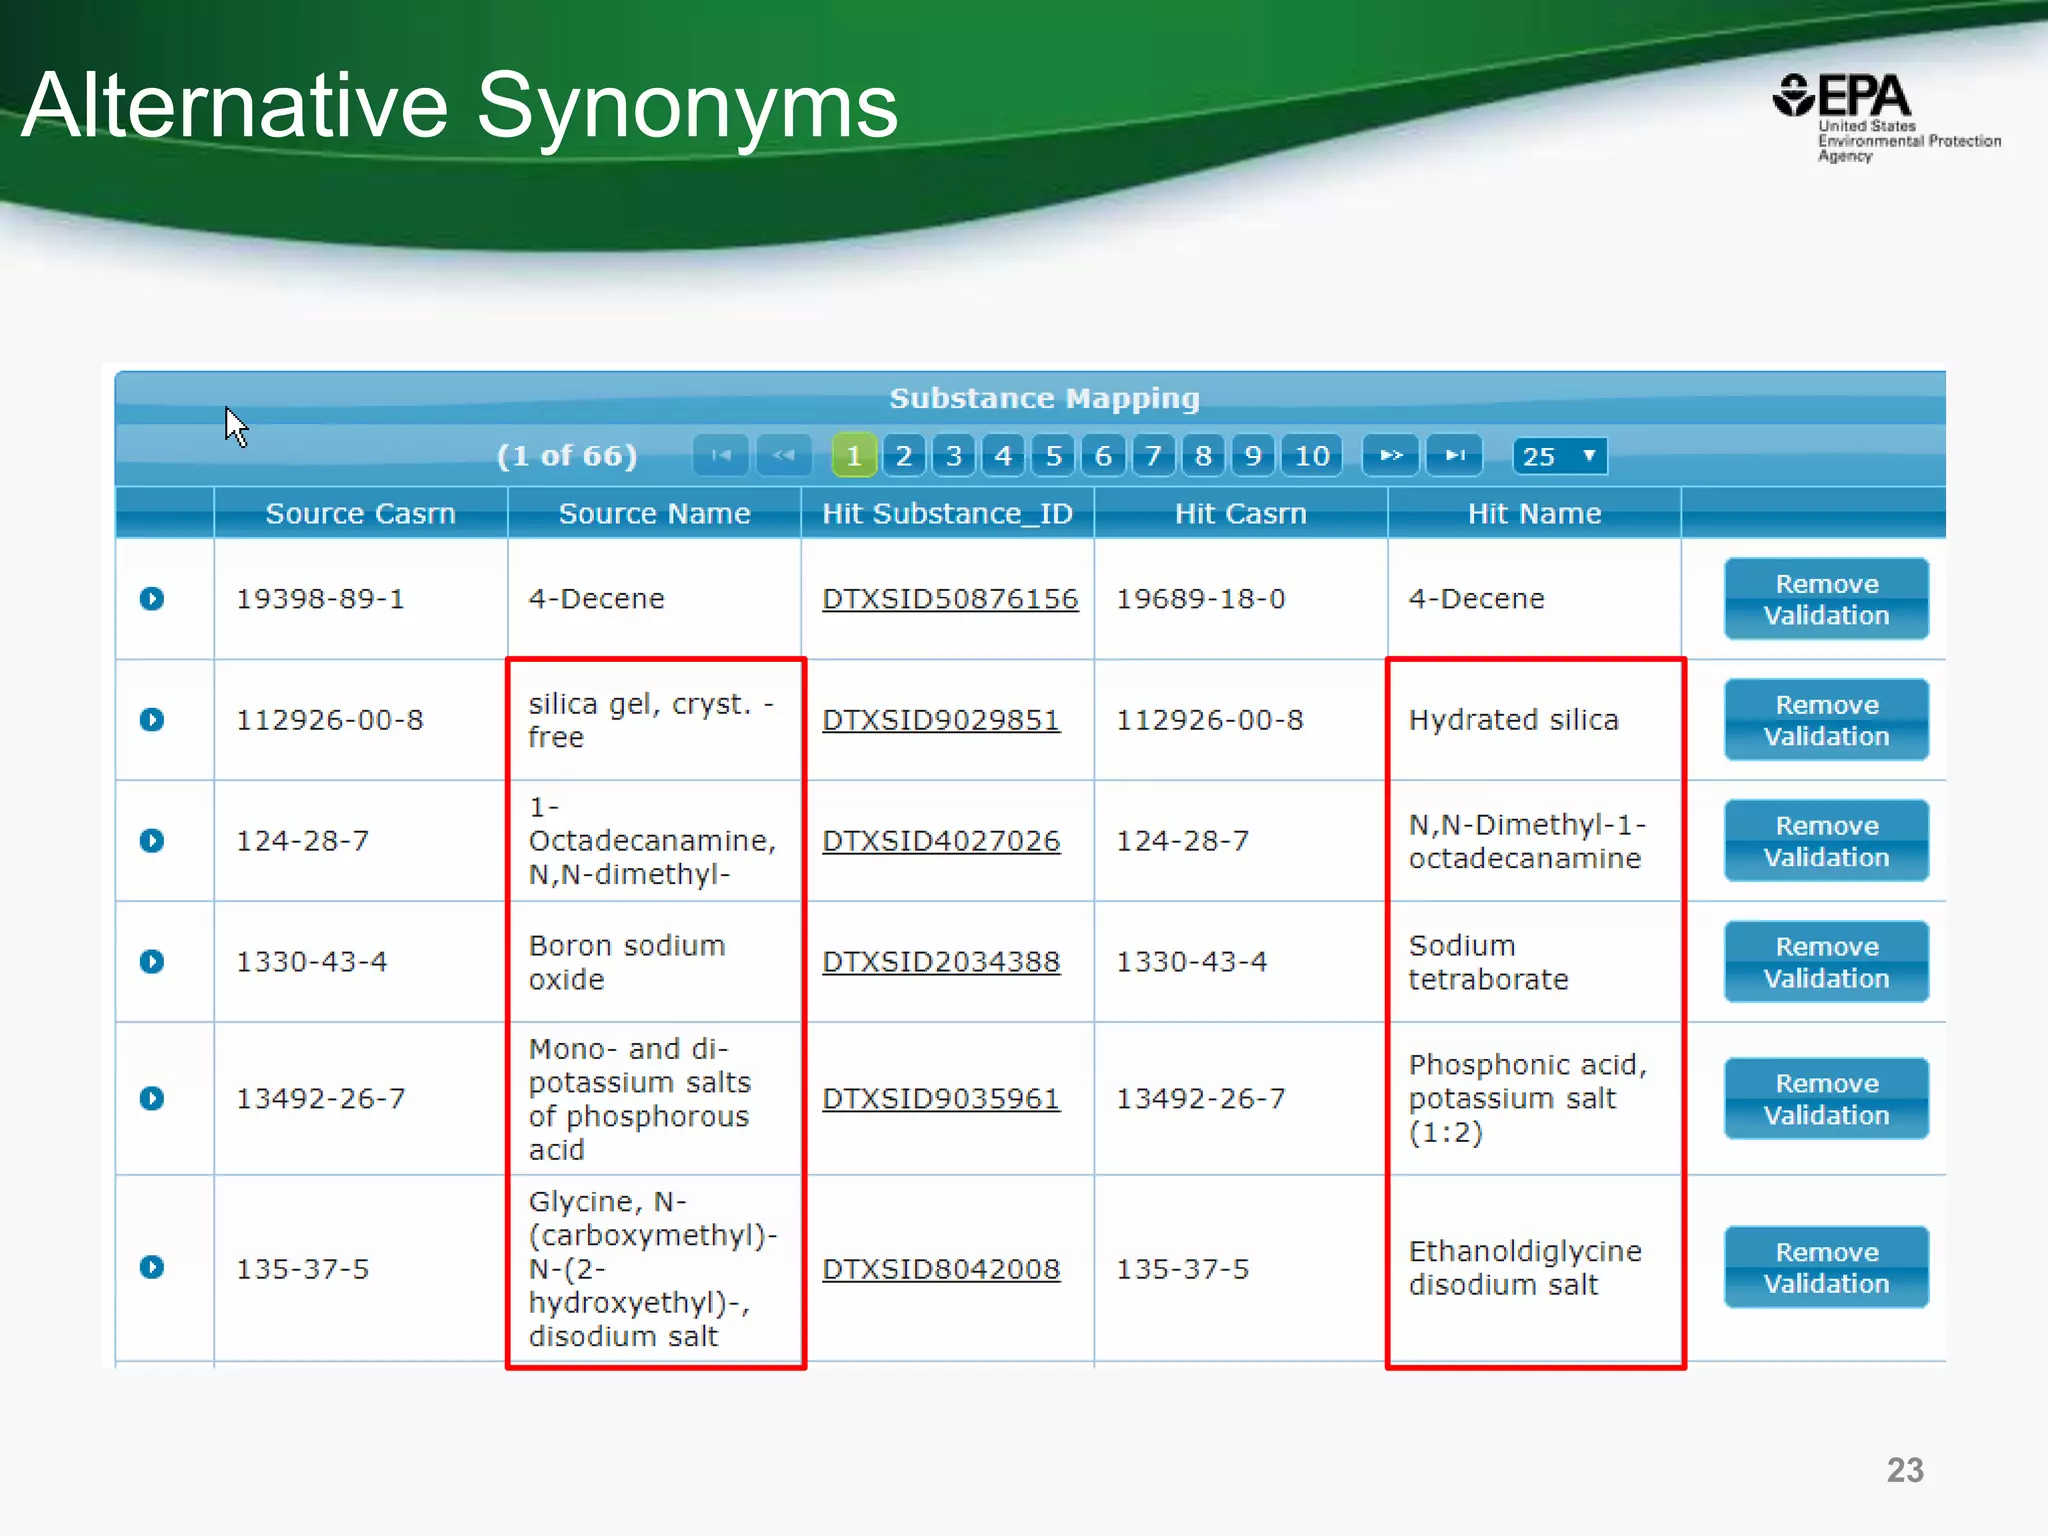Click the Source Name column header
Image resolution: width=2048 pixels, height=1536 pixels.
click(654, 513)
